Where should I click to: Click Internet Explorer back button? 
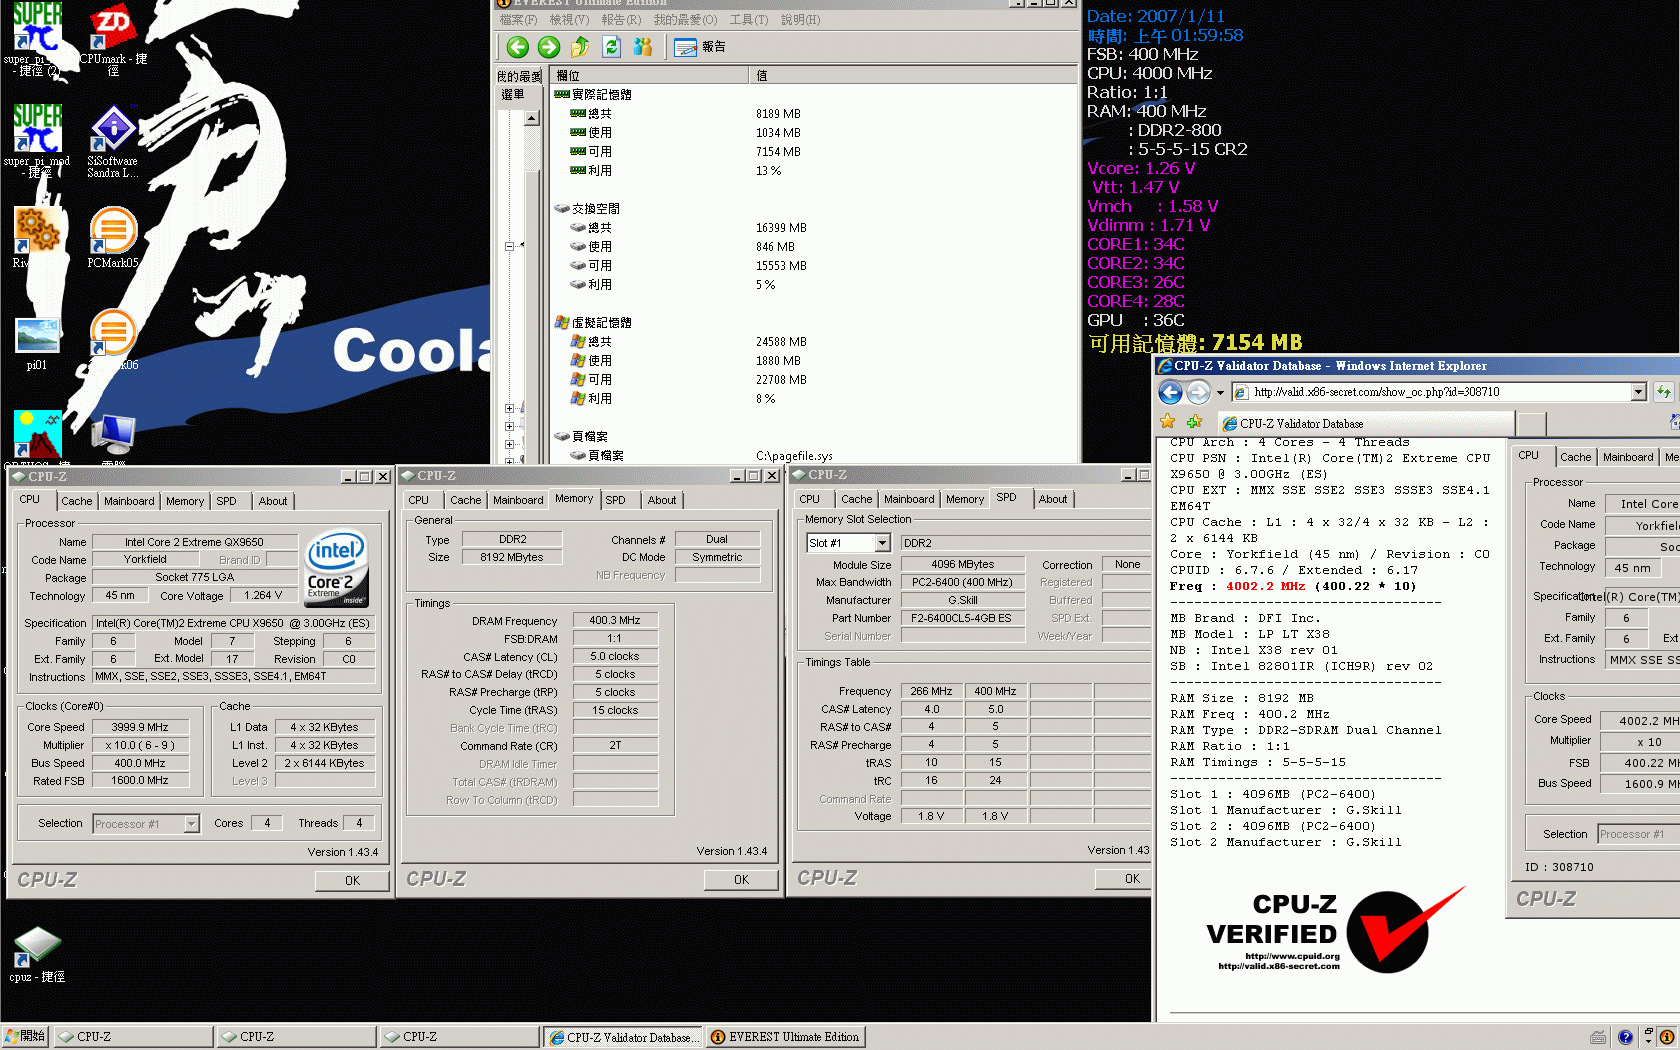click(x=1170, y=392)
